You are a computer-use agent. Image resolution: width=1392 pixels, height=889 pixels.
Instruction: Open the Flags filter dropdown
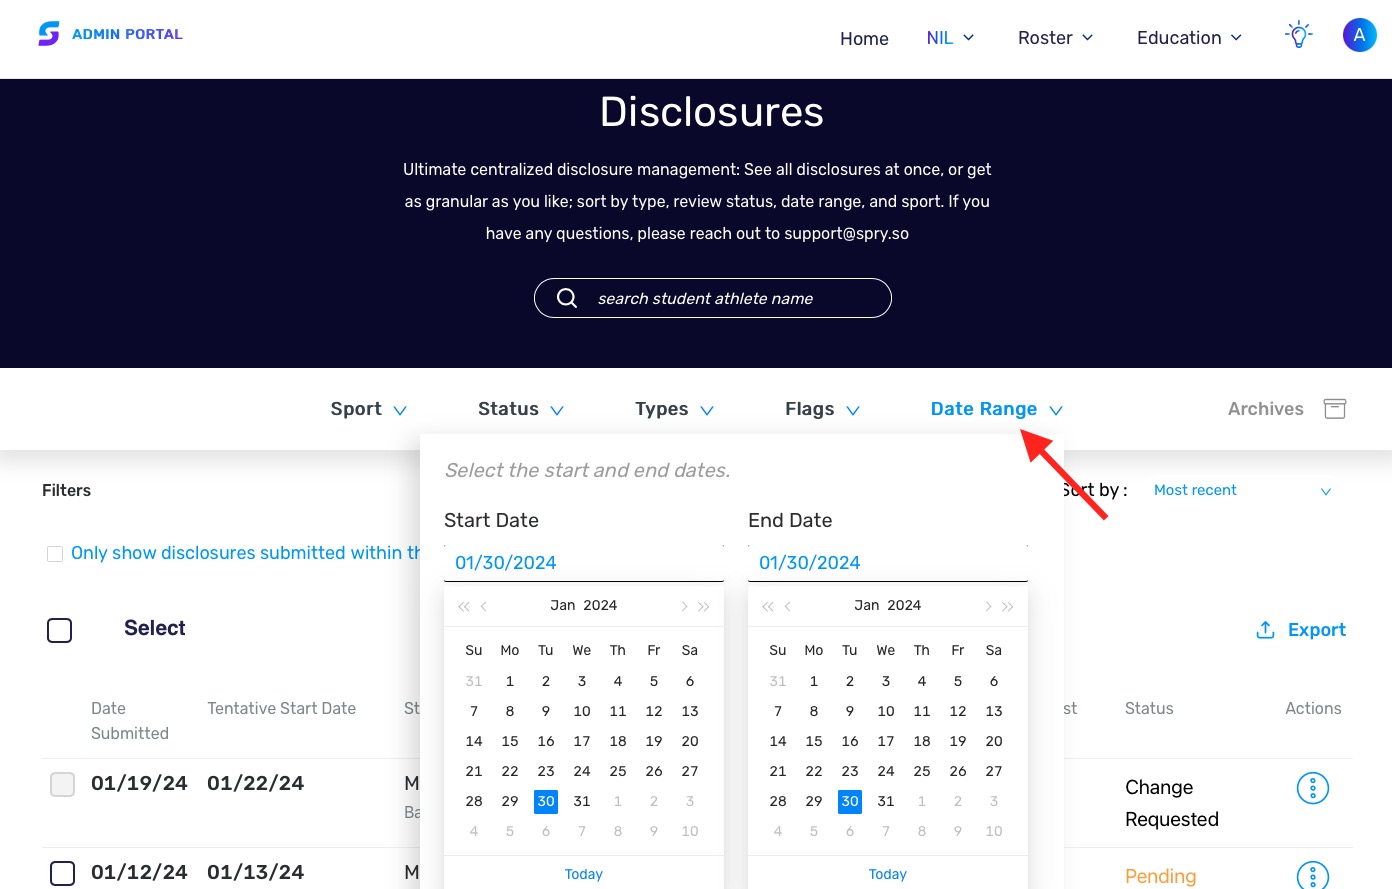click(823, 409)
